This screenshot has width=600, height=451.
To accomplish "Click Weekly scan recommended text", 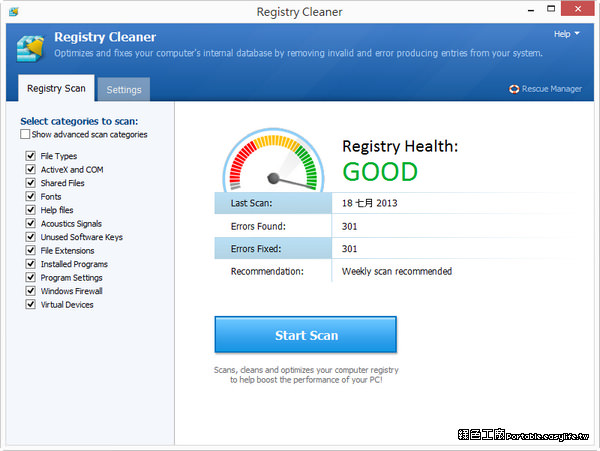I will pyautogui.click(x=397, y=272).
